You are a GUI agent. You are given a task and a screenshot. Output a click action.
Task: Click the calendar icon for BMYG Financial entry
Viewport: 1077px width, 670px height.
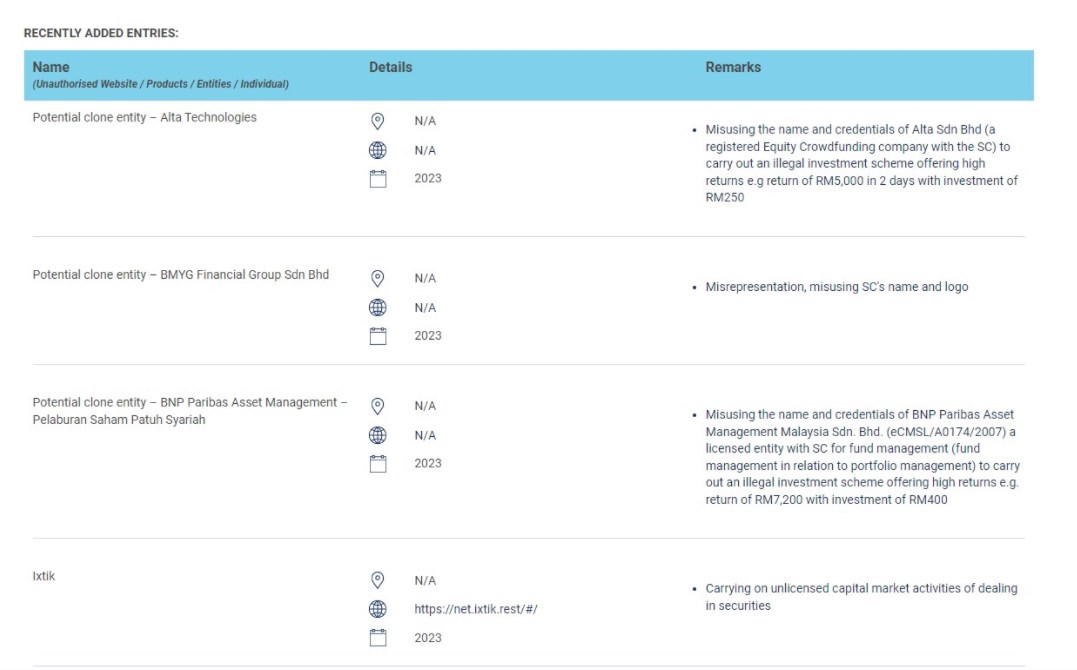(x=378, y=336)
